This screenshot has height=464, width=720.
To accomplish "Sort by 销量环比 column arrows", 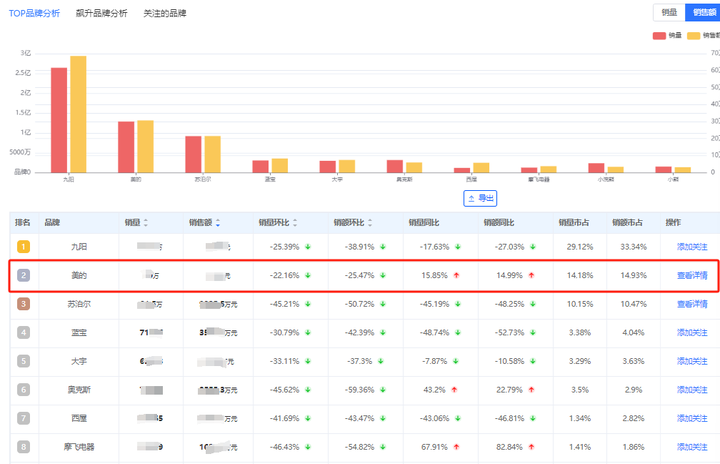I will pyautogui.click(x=295, y=223).
